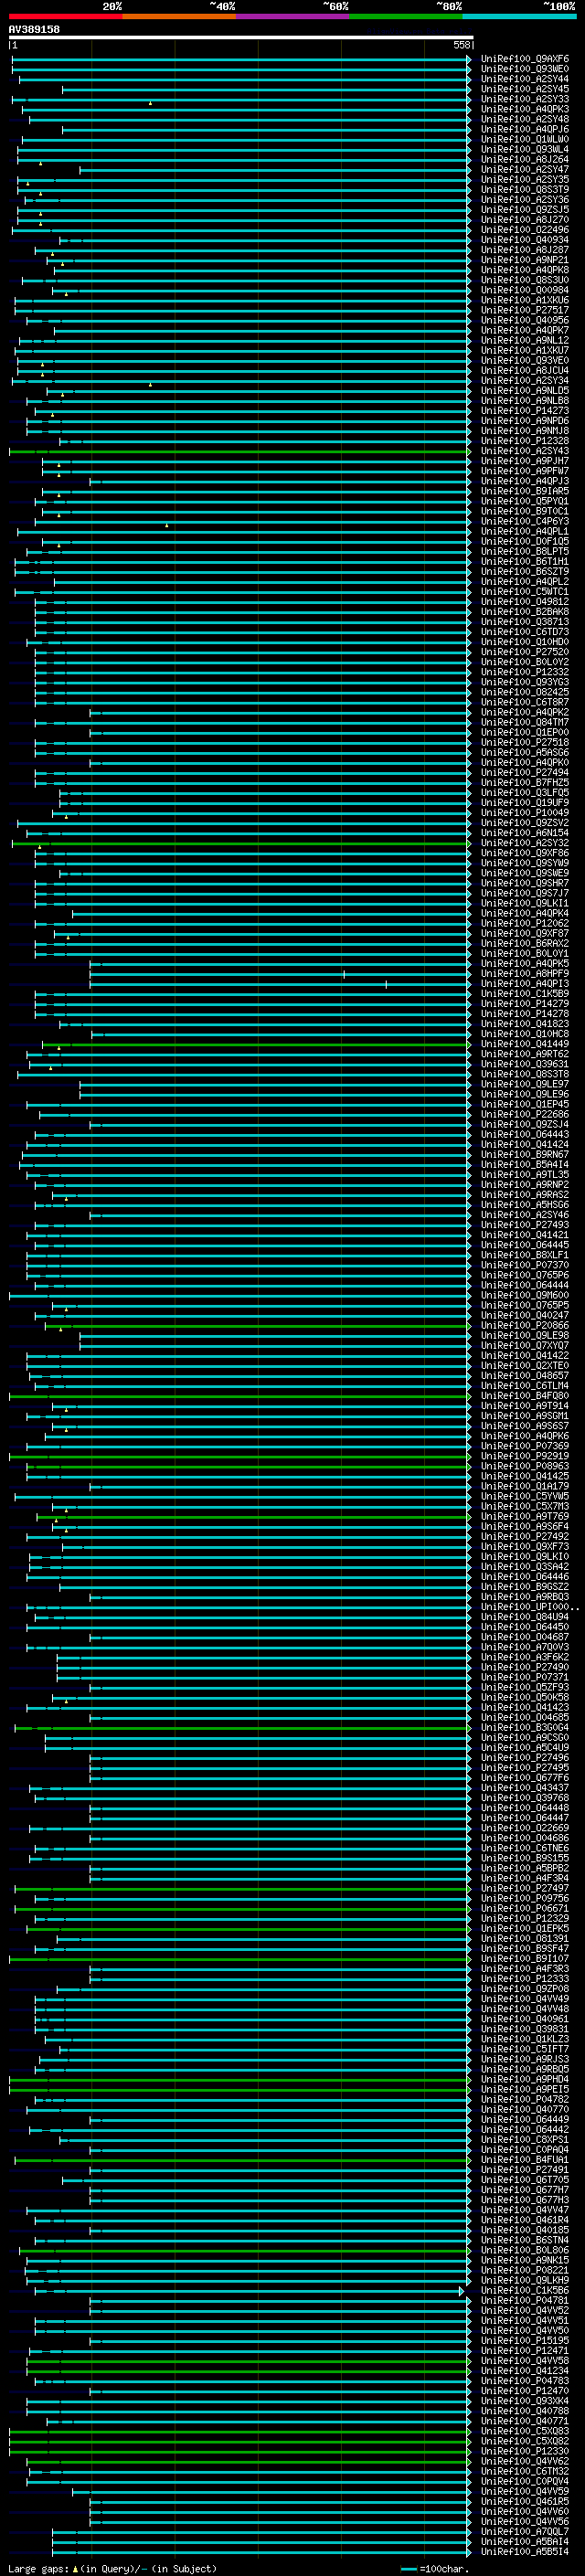
Task: Select the UniRef100_P14279 label
Action: pos(524,1004)
